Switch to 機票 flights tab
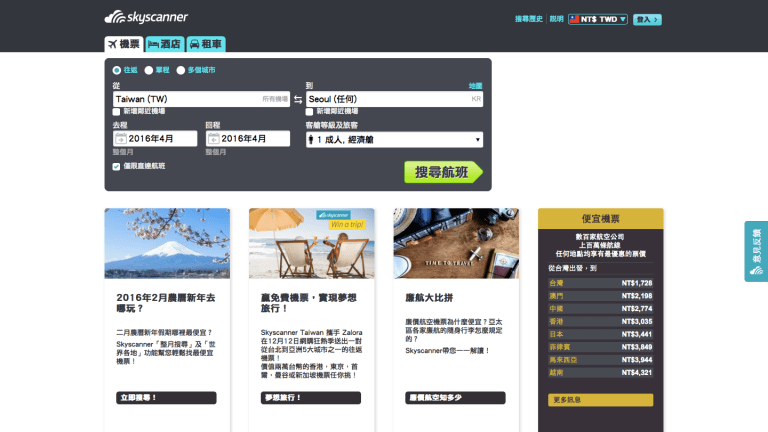Viewport: 768px width, 432px height. coord(124,44)
